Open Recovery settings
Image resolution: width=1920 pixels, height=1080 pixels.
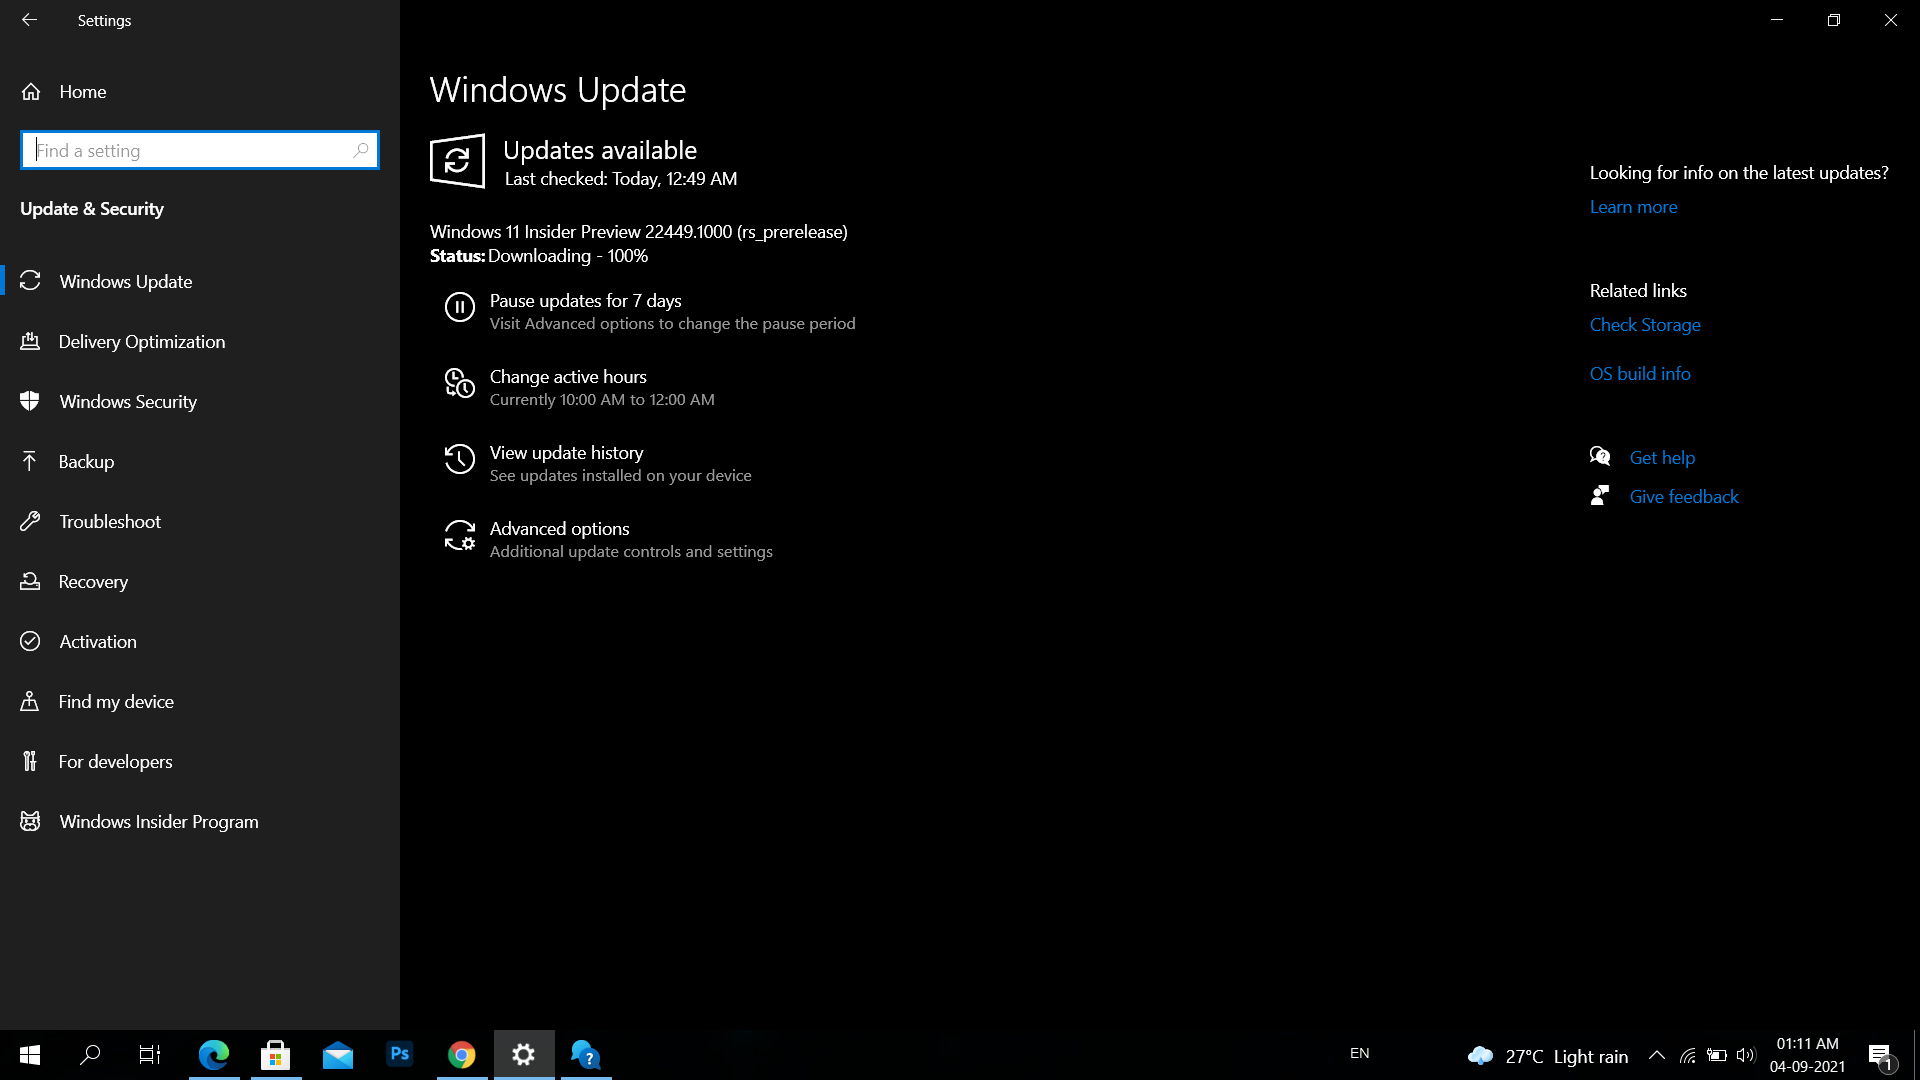(200, 581)
